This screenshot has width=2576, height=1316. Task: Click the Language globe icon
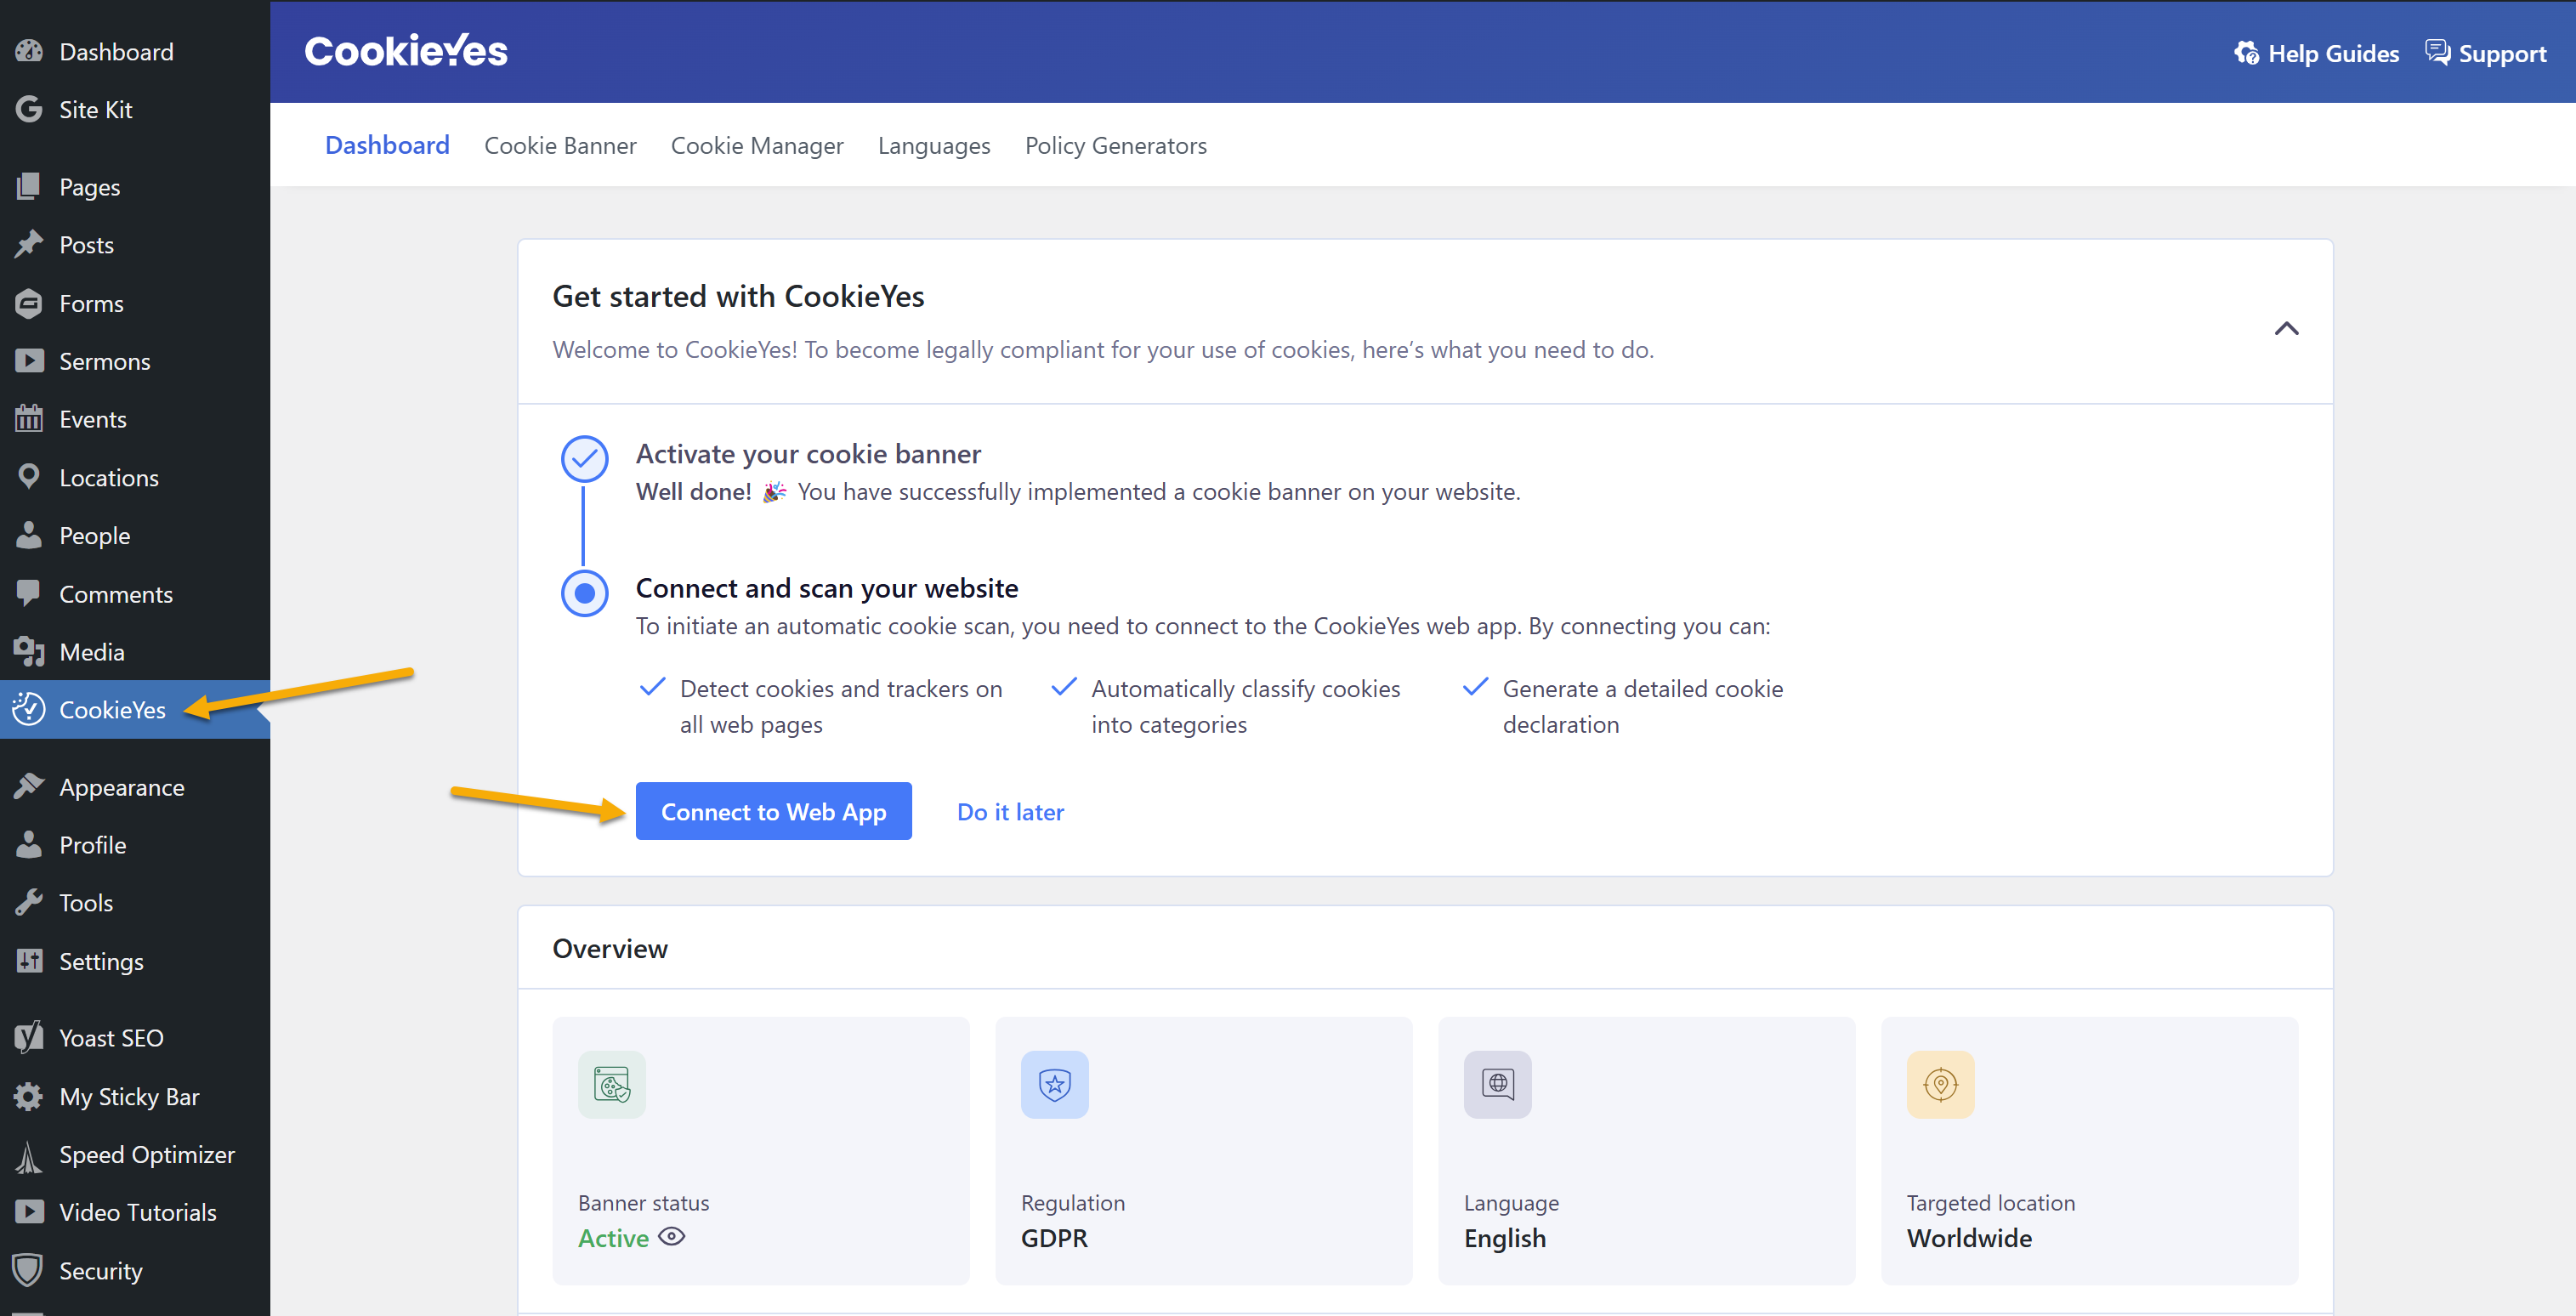point(1497,1084)
